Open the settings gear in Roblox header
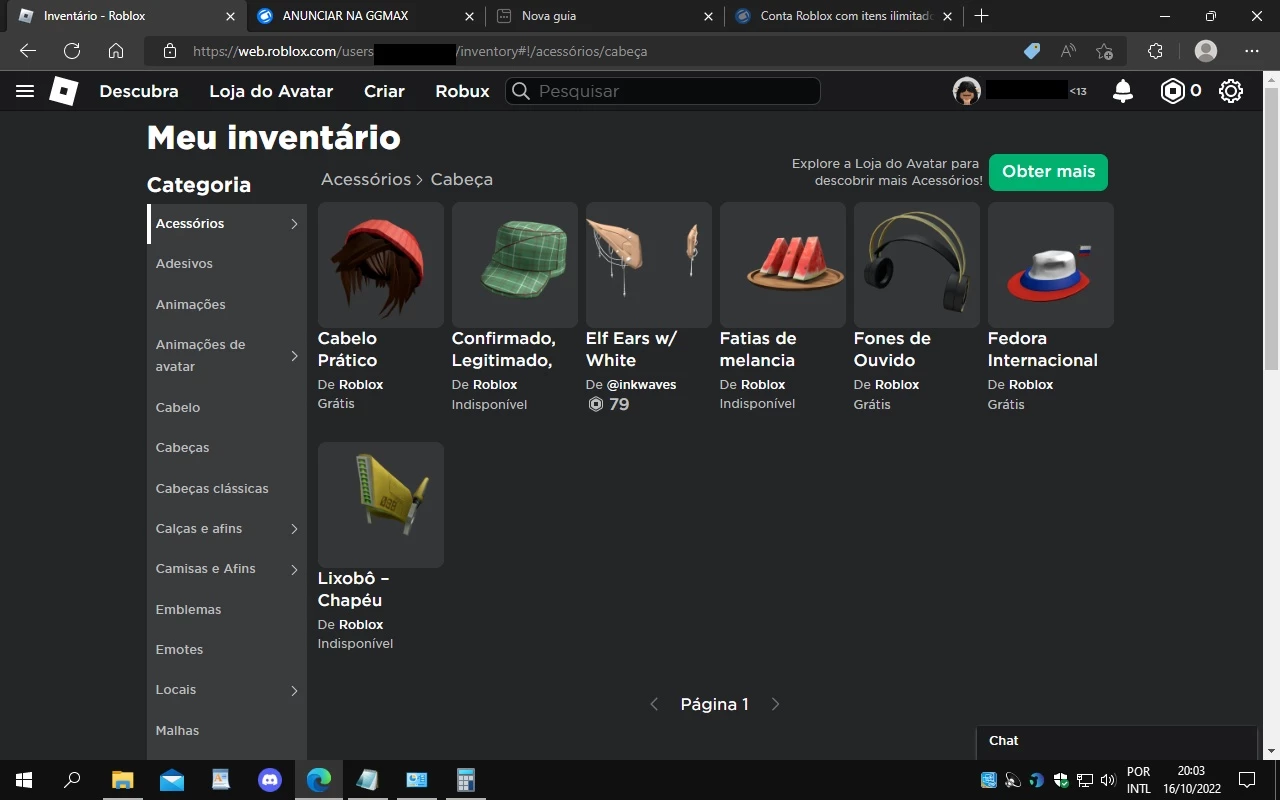Image resolution: width=1280 pixels, height=800 pixels. click(1231, 91)
